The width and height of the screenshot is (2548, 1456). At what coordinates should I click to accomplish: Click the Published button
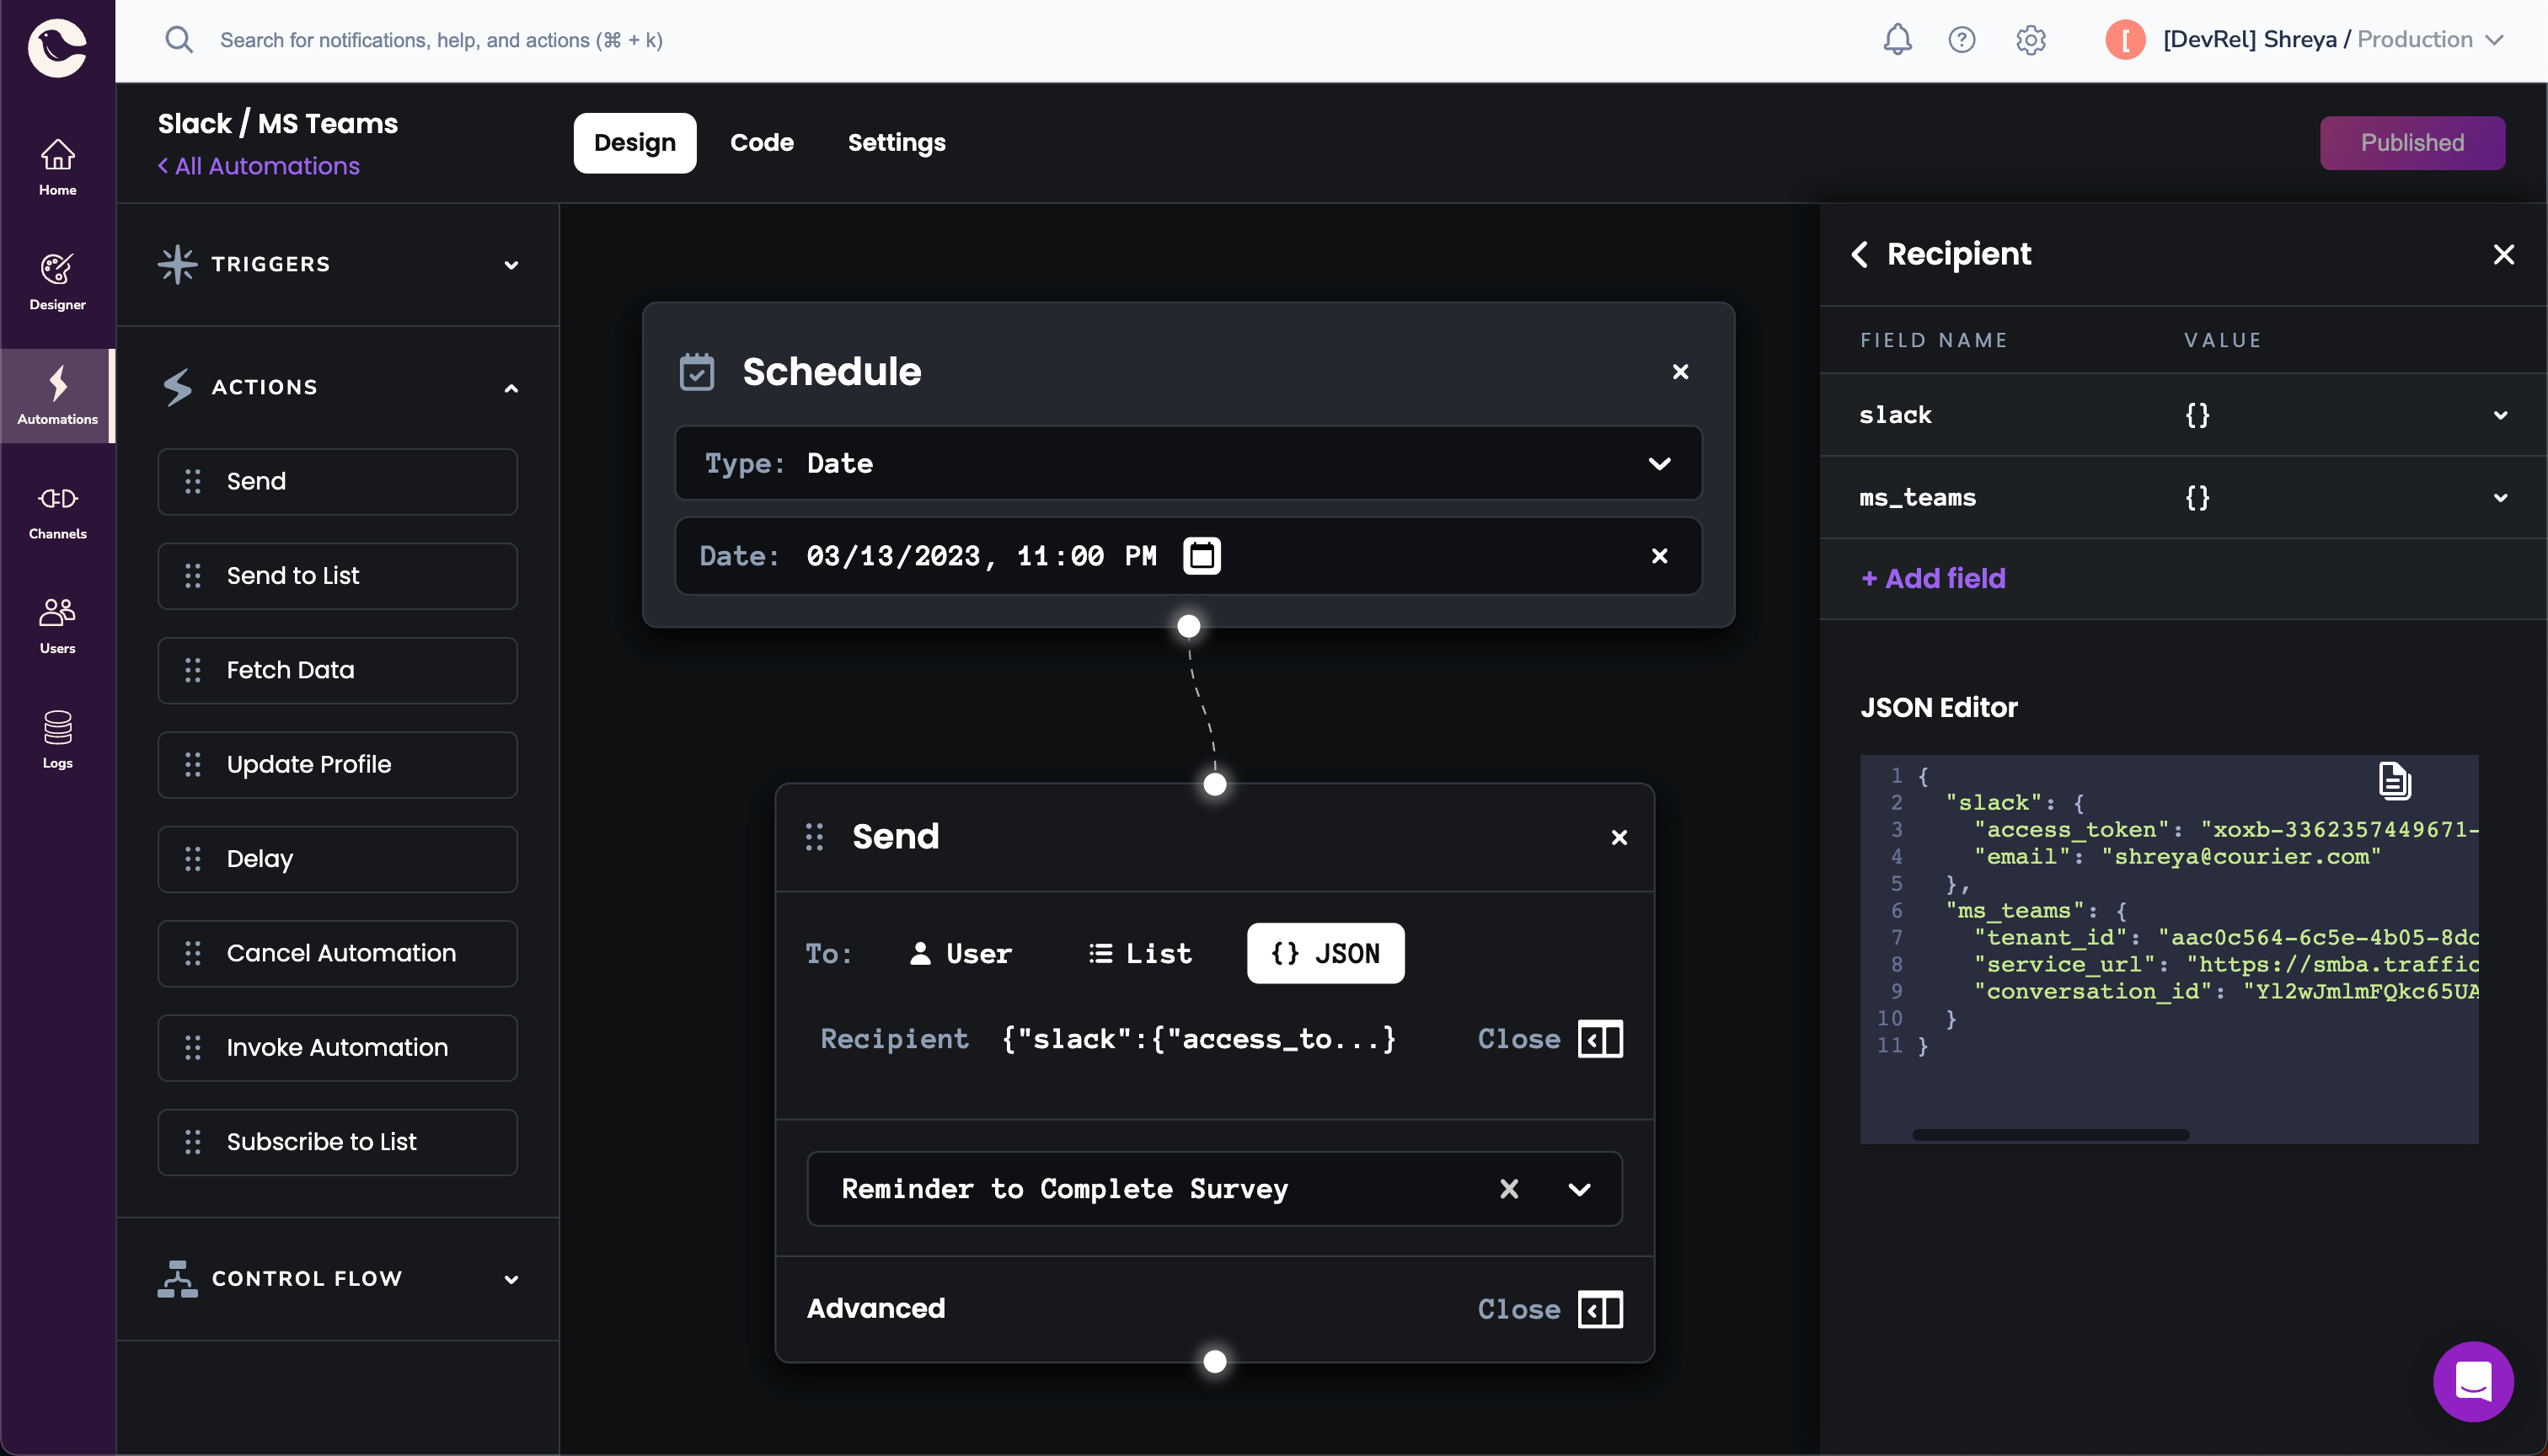click(2412, 142)
